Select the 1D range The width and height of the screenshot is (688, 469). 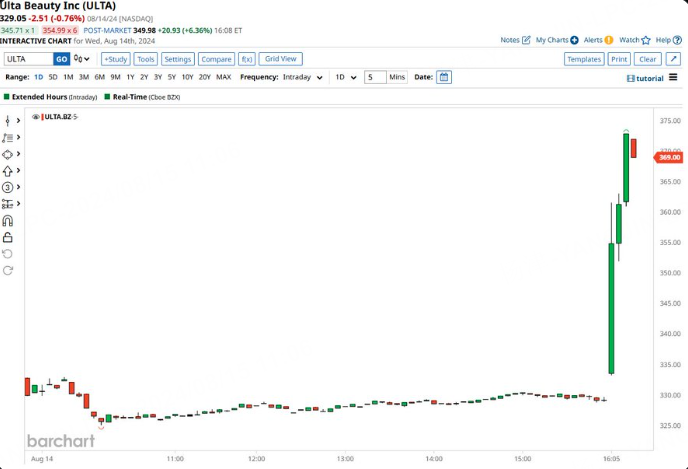(39, 77)
